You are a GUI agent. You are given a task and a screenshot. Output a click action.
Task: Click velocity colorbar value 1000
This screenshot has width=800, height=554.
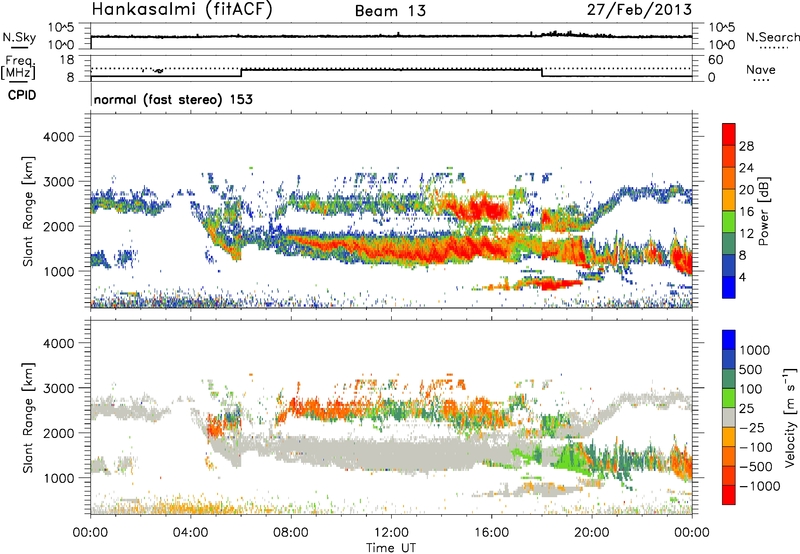tap(755, 350)
